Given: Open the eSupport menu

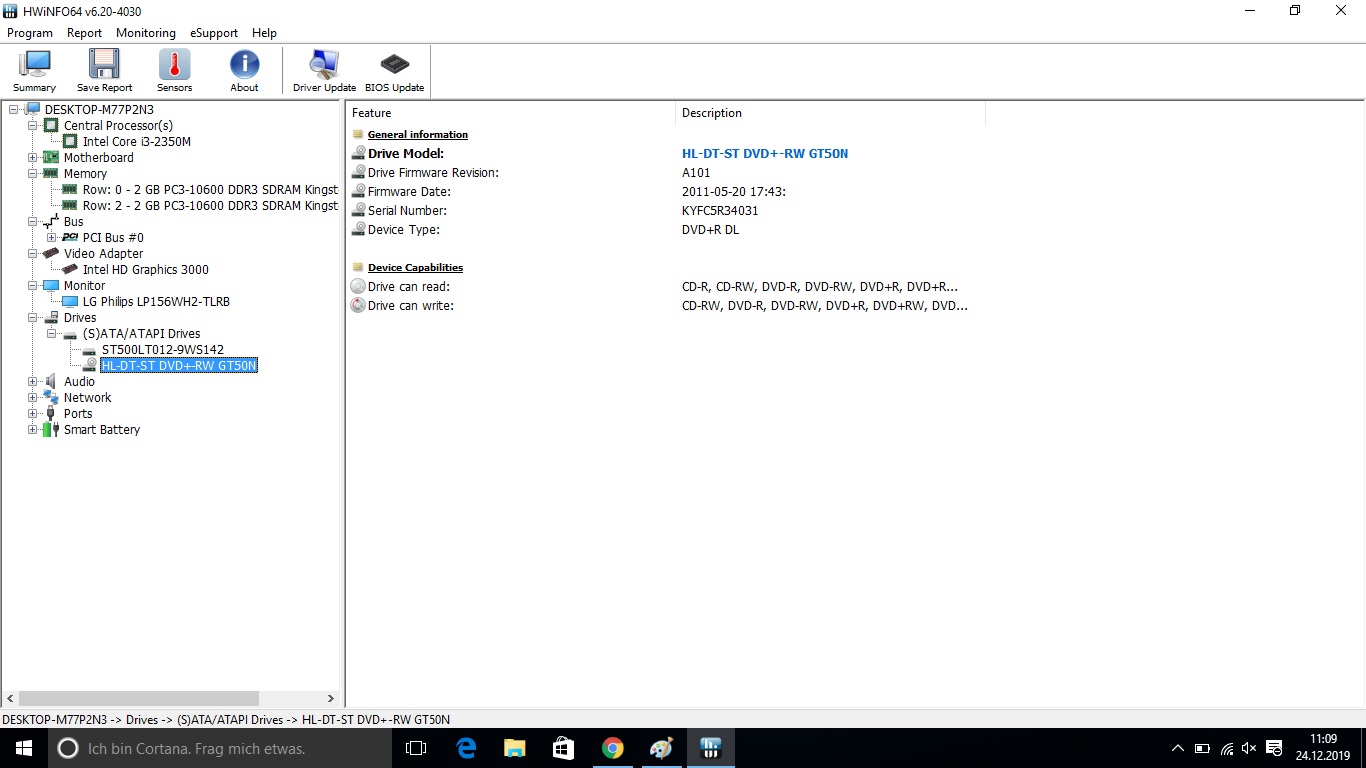Looking at the screenshot, I should [214, 33].
